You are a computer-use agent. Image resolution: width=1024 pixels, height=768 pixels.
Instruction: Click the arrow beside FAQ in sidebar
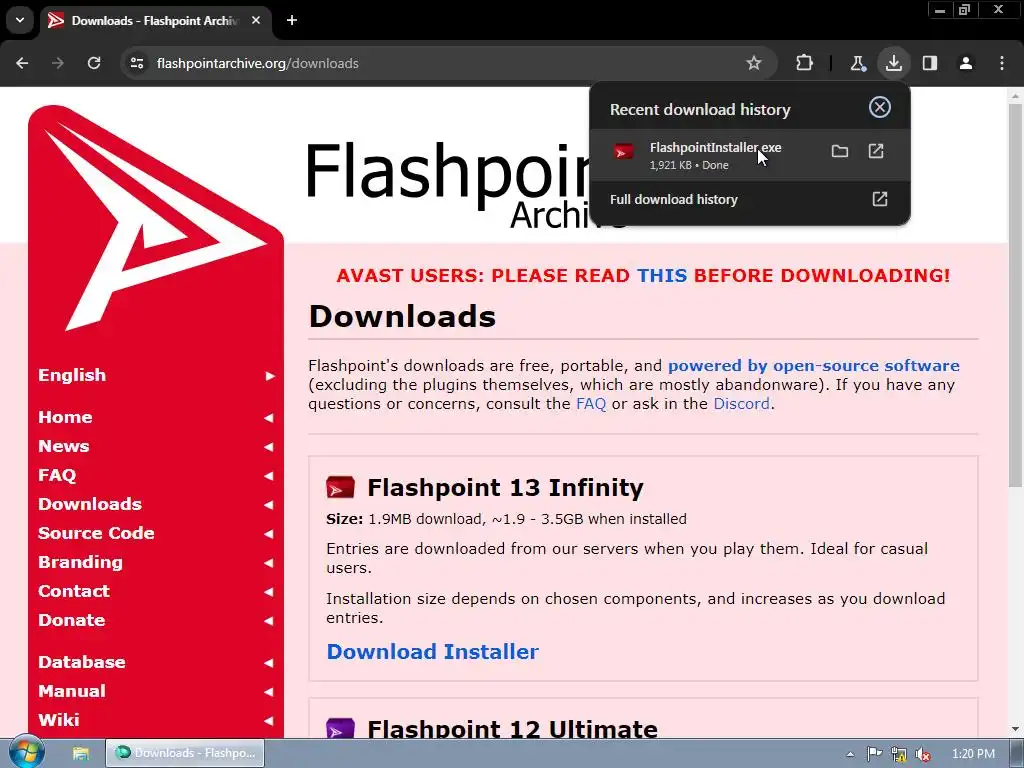[268, 476]
